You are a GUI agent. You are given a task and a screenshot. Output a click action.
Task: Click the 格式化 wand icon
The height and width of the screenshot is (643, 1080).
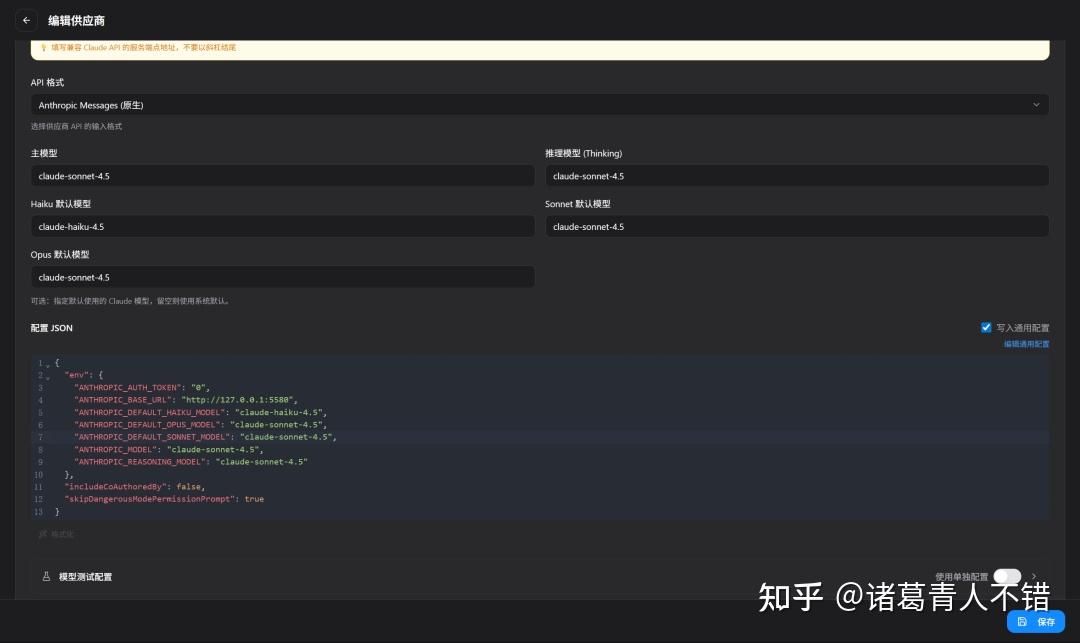(x=42, y=534)
